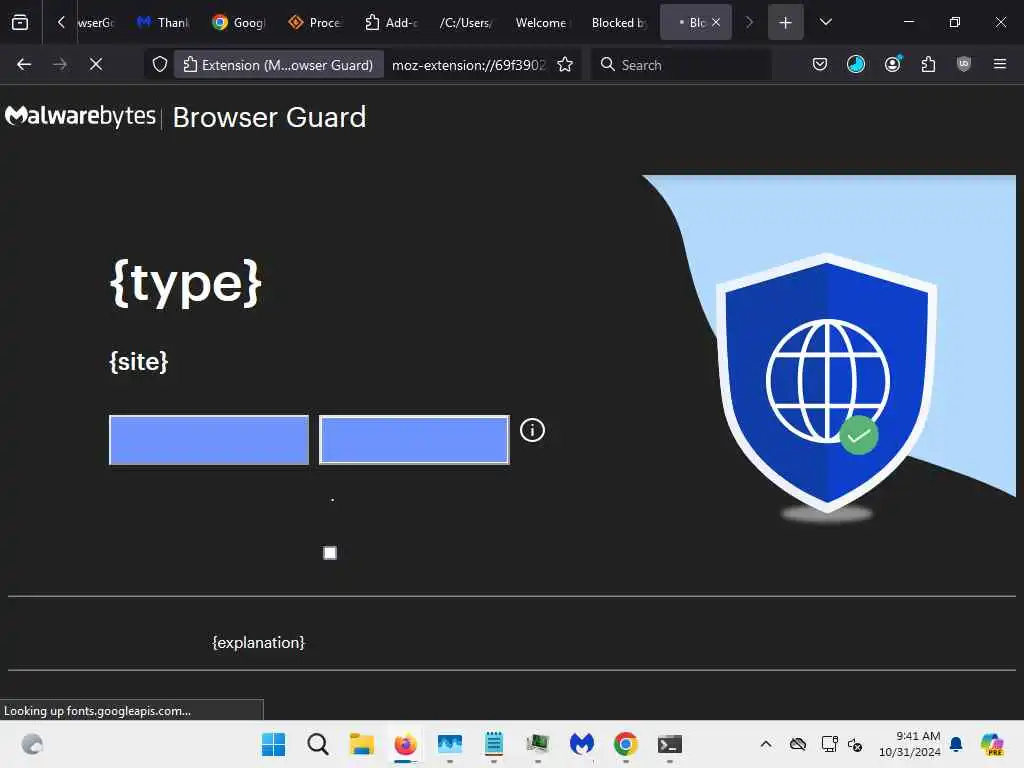Click the info circle icon beside the buttons
The width and height of the screenshot is (1024, 768).
[x=532, y=430]
